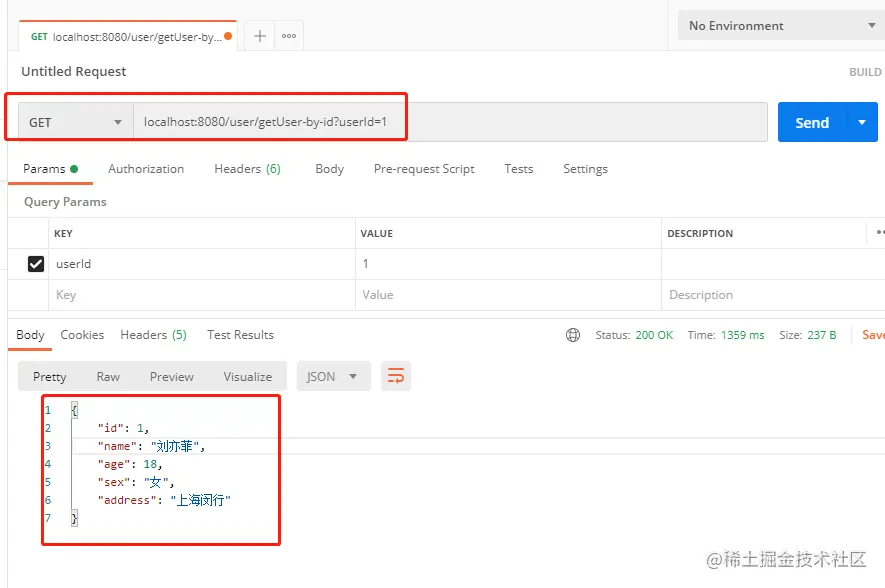Open the request Headers (6) tab
This screenshot has height=588, width=885.
(x=247, y=169)
